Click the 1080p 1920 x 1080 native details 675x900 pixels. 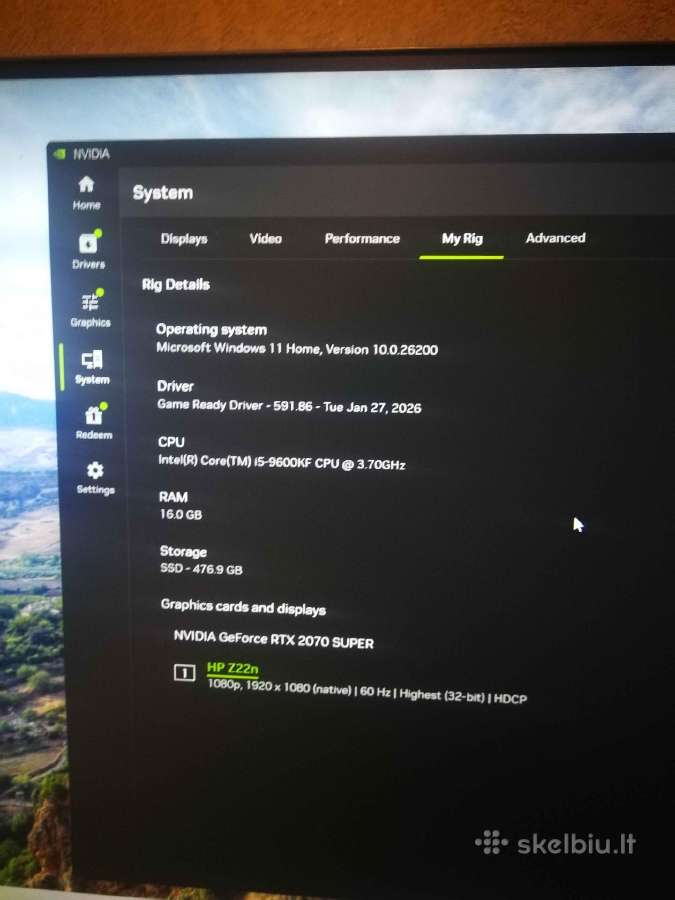point(367,692)
